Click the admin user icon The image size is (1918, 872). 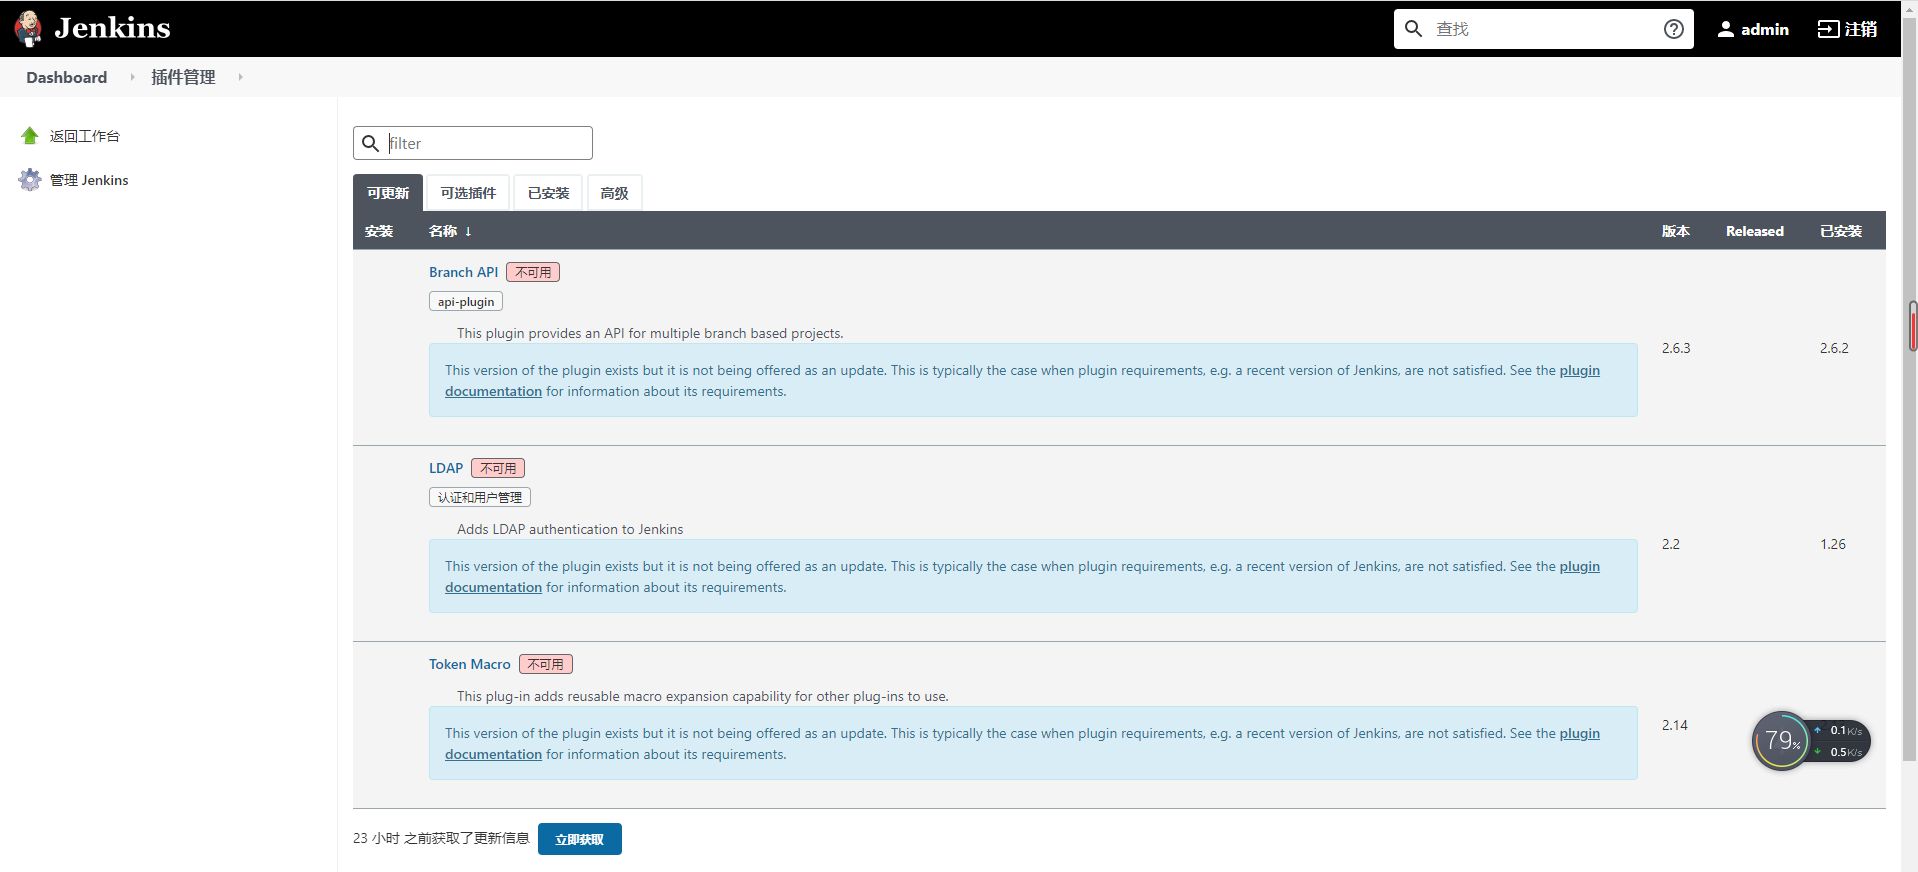point(1725,29)
